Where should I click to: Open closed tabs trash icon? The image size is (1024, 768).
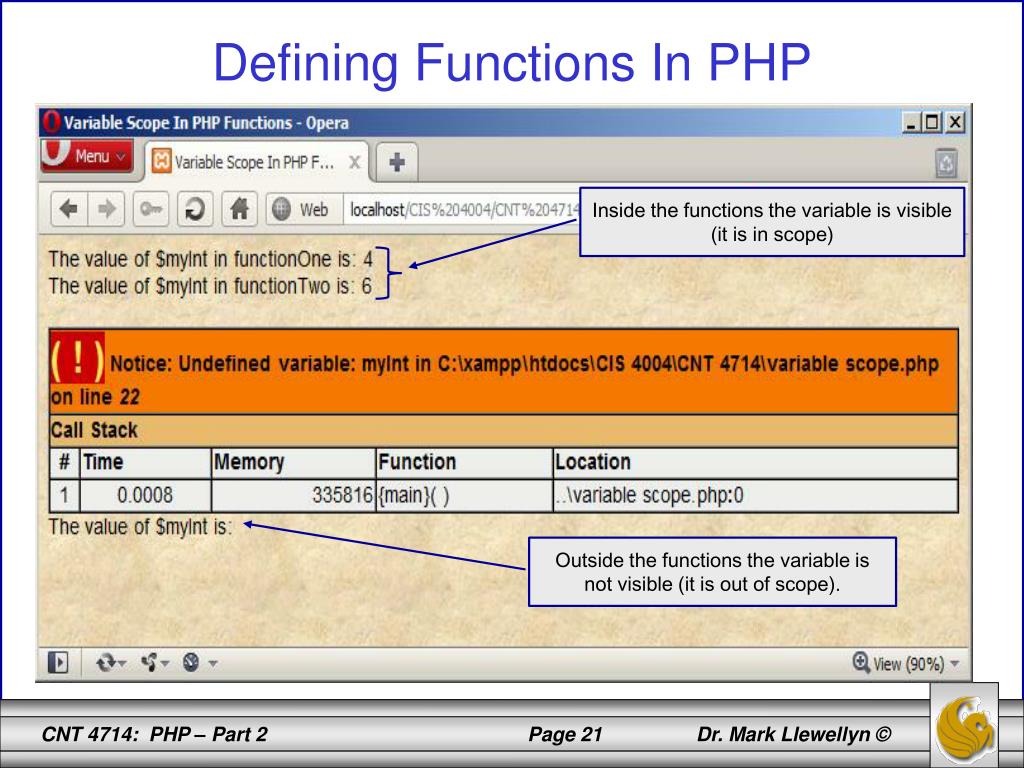tap(946, 163)
